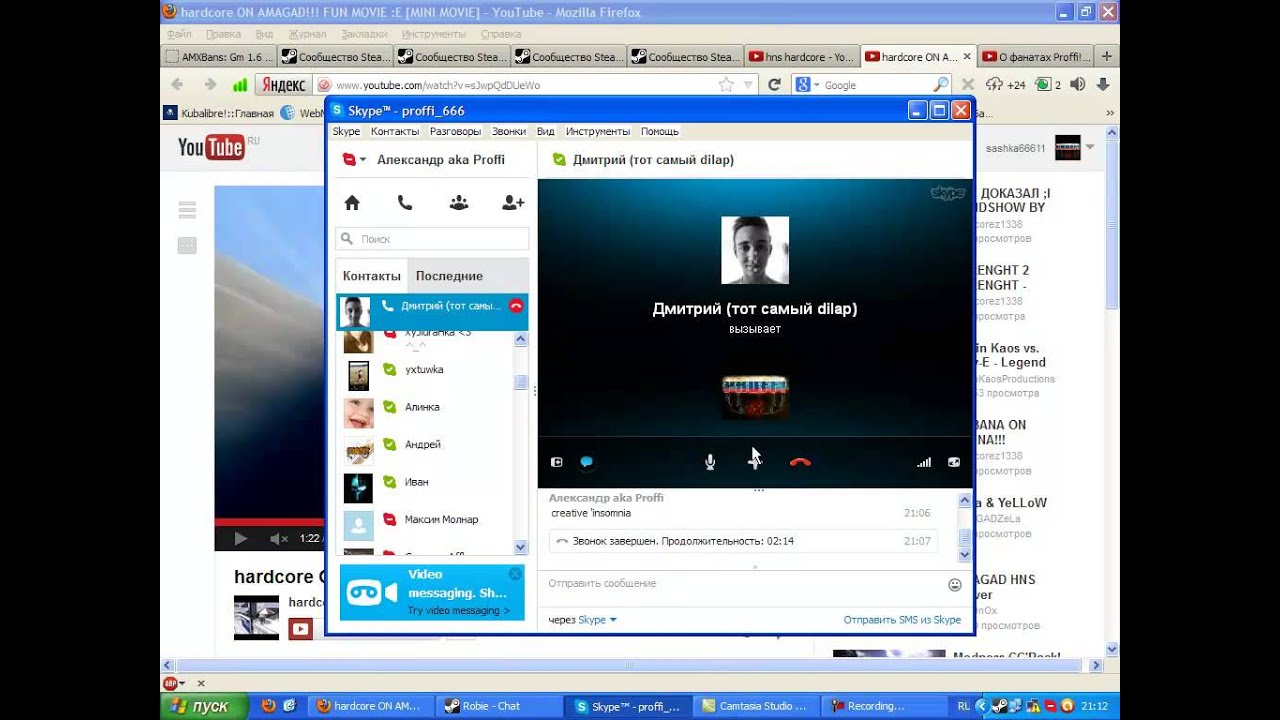Switch Skype call to full screen
This screenshot has height=720, width=1280.
[954, 462]
